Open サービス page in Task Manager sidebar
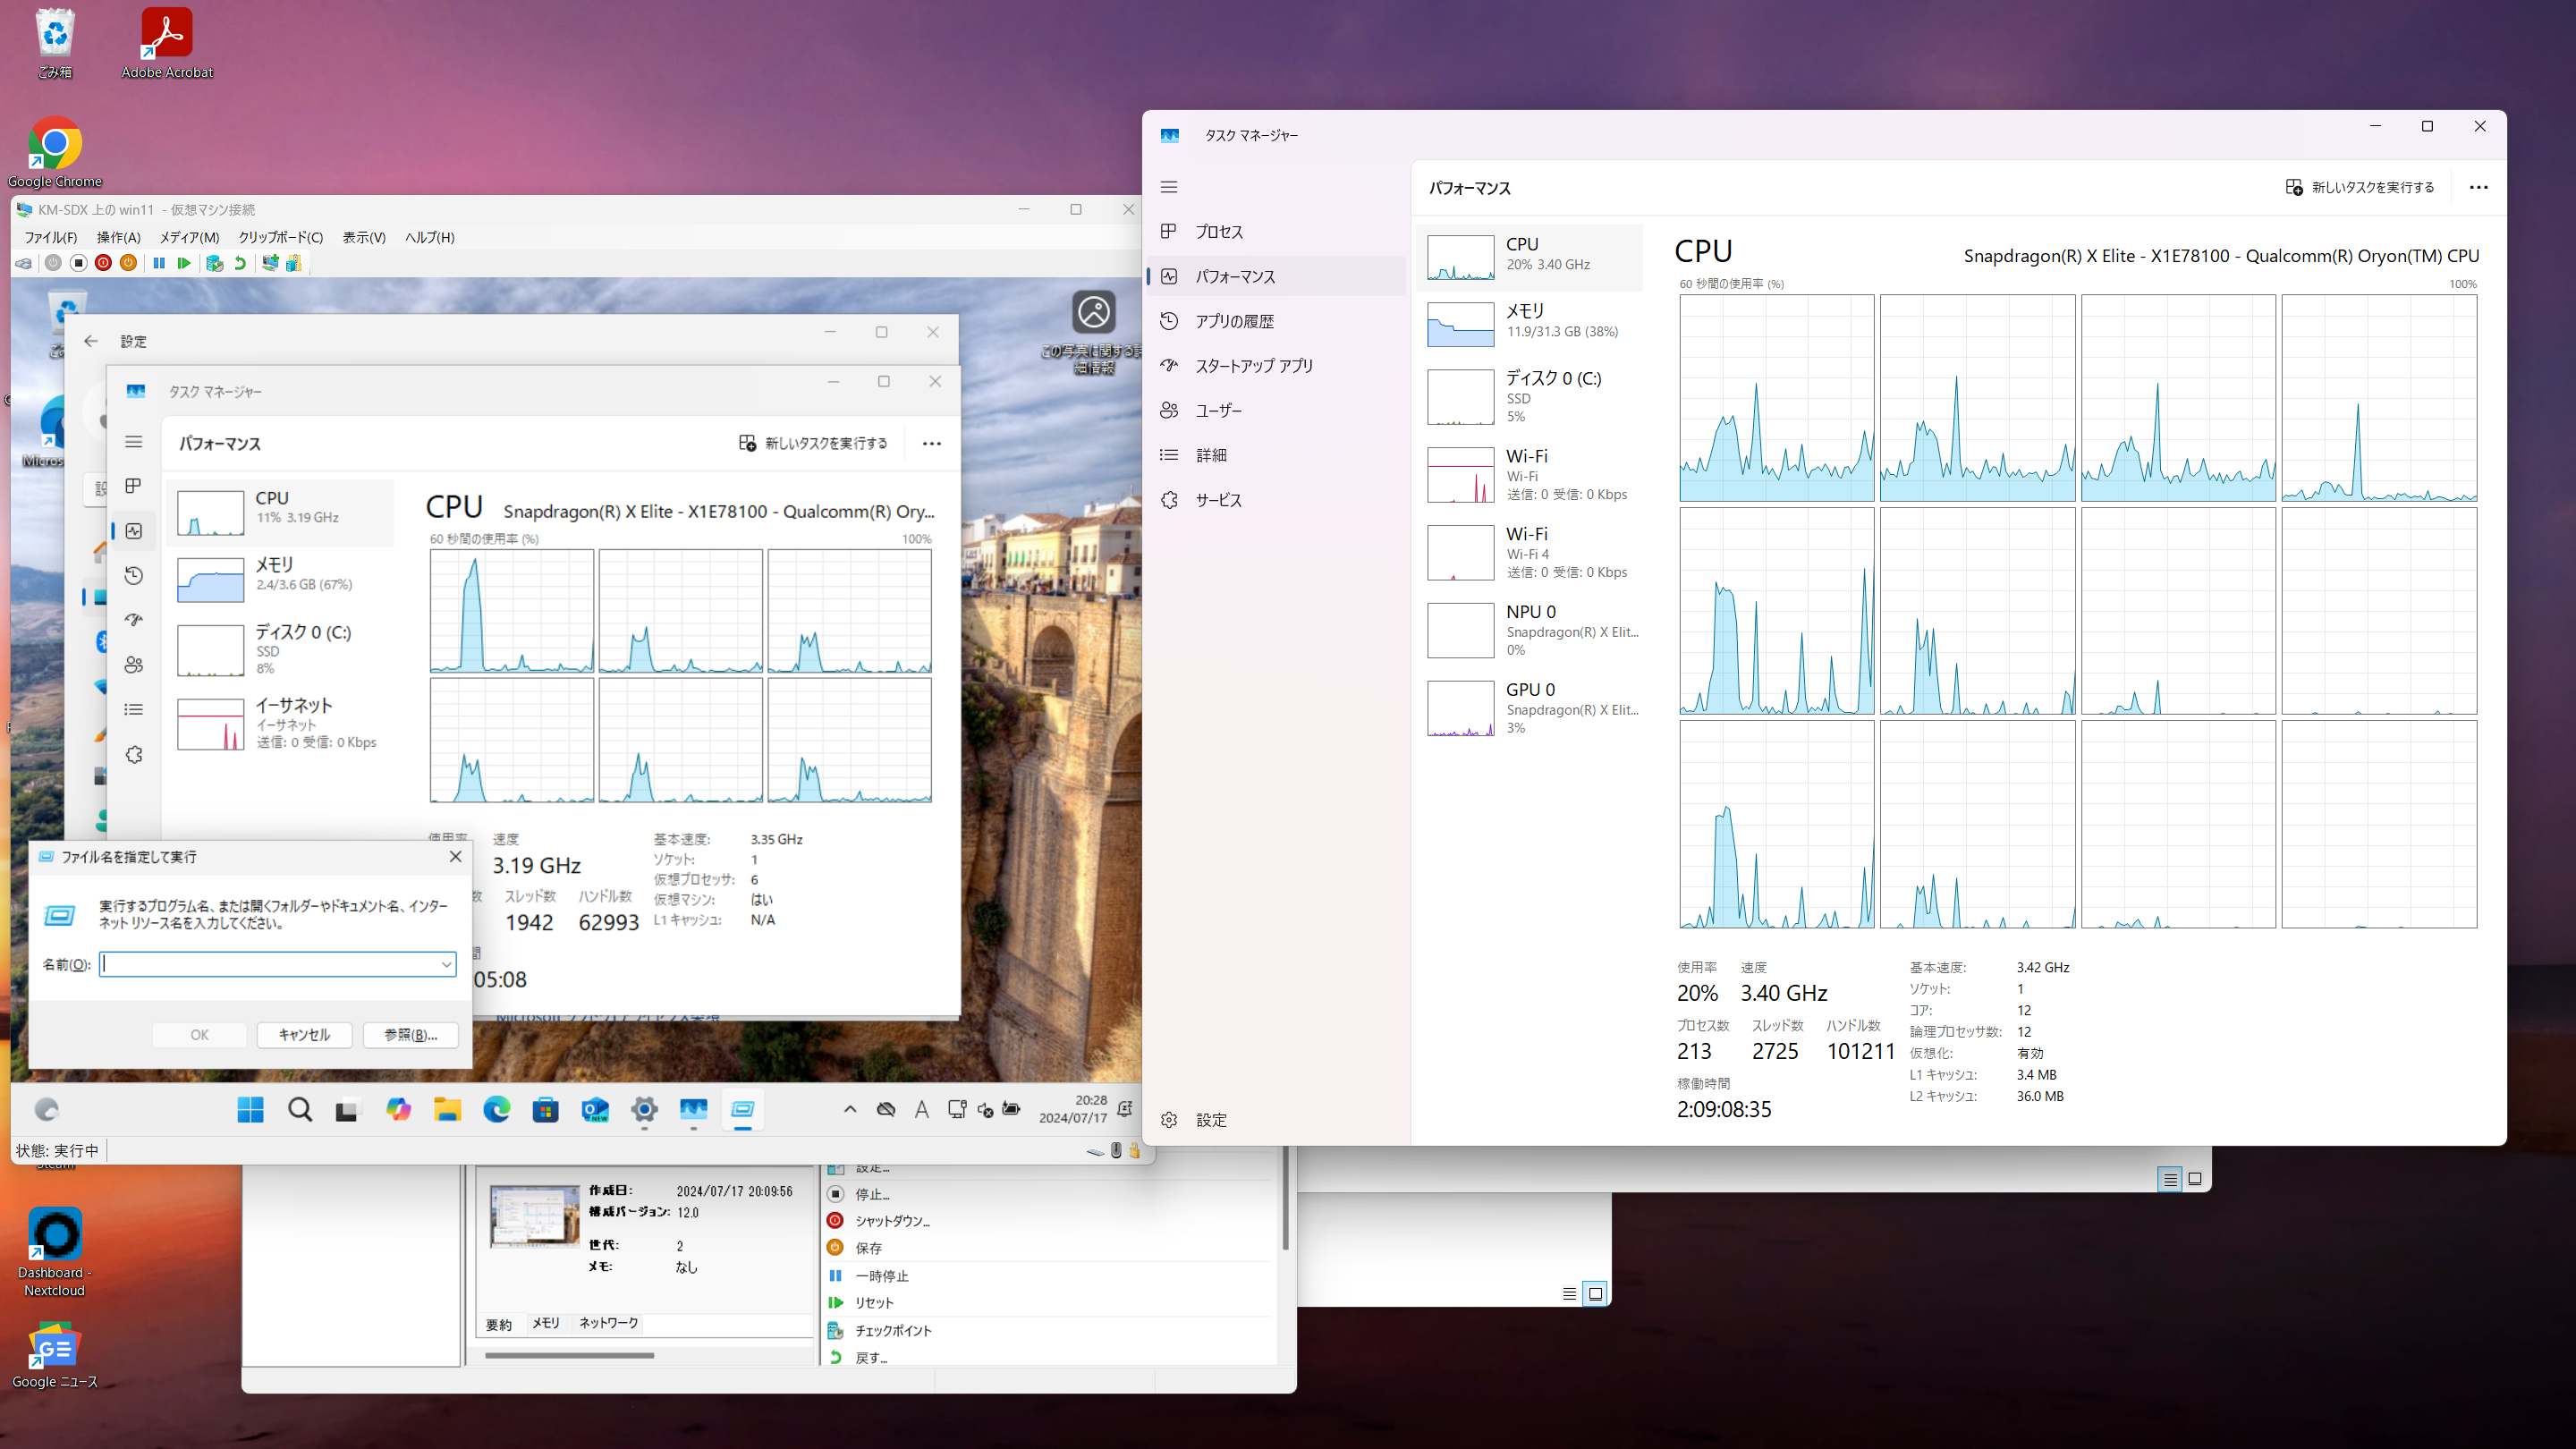This screenshot has height=1449, width=2576. coord(1222,500)
